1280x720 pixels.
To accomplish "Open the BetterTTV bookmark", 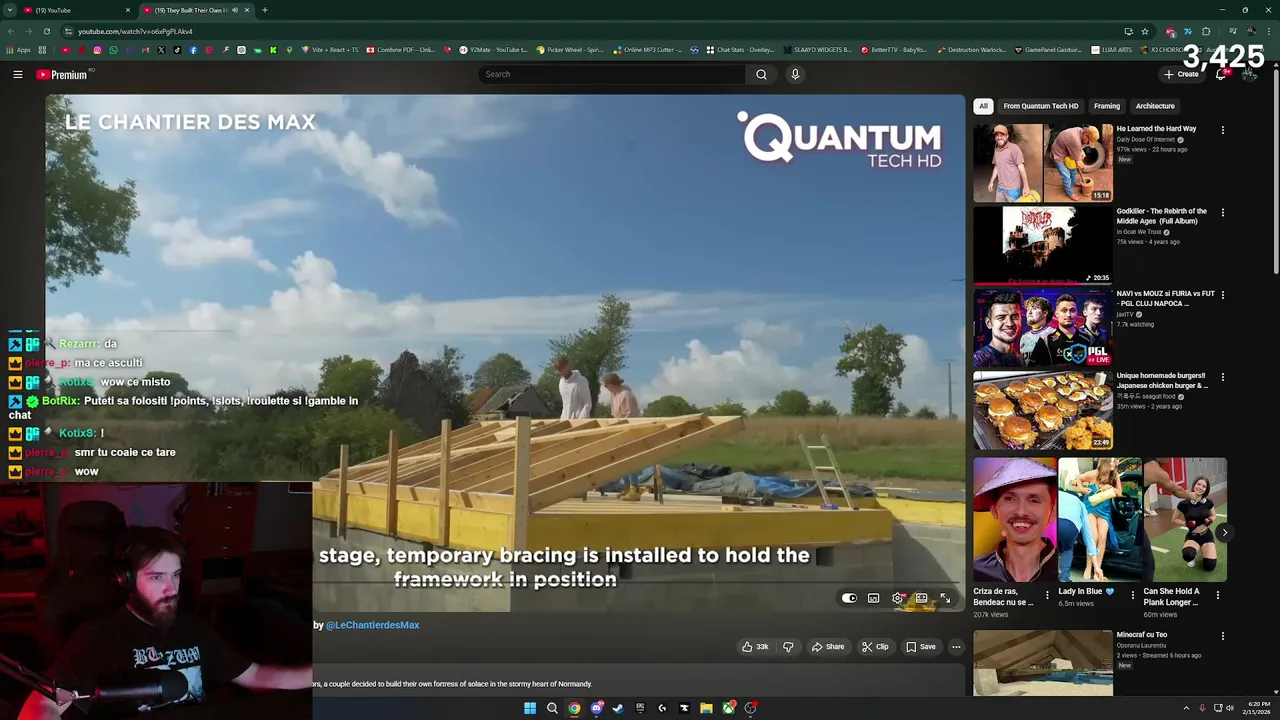I will [x=893, y=50].
